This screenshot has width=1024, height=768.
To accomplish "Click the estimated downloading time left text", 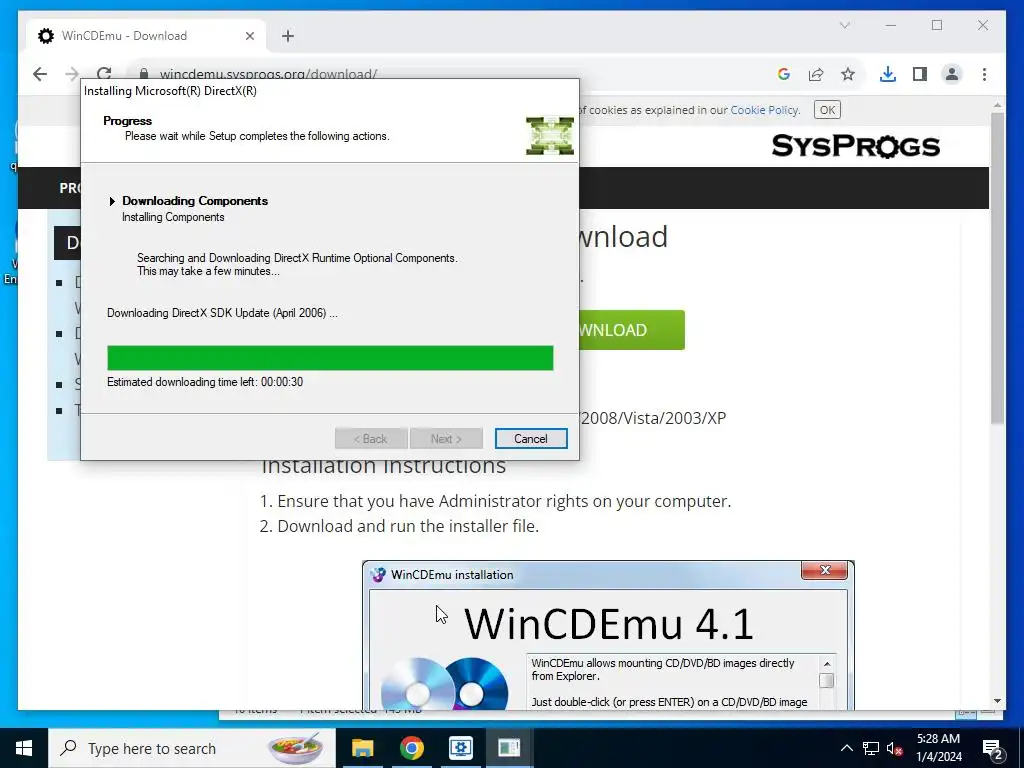I will pos(205,382).
